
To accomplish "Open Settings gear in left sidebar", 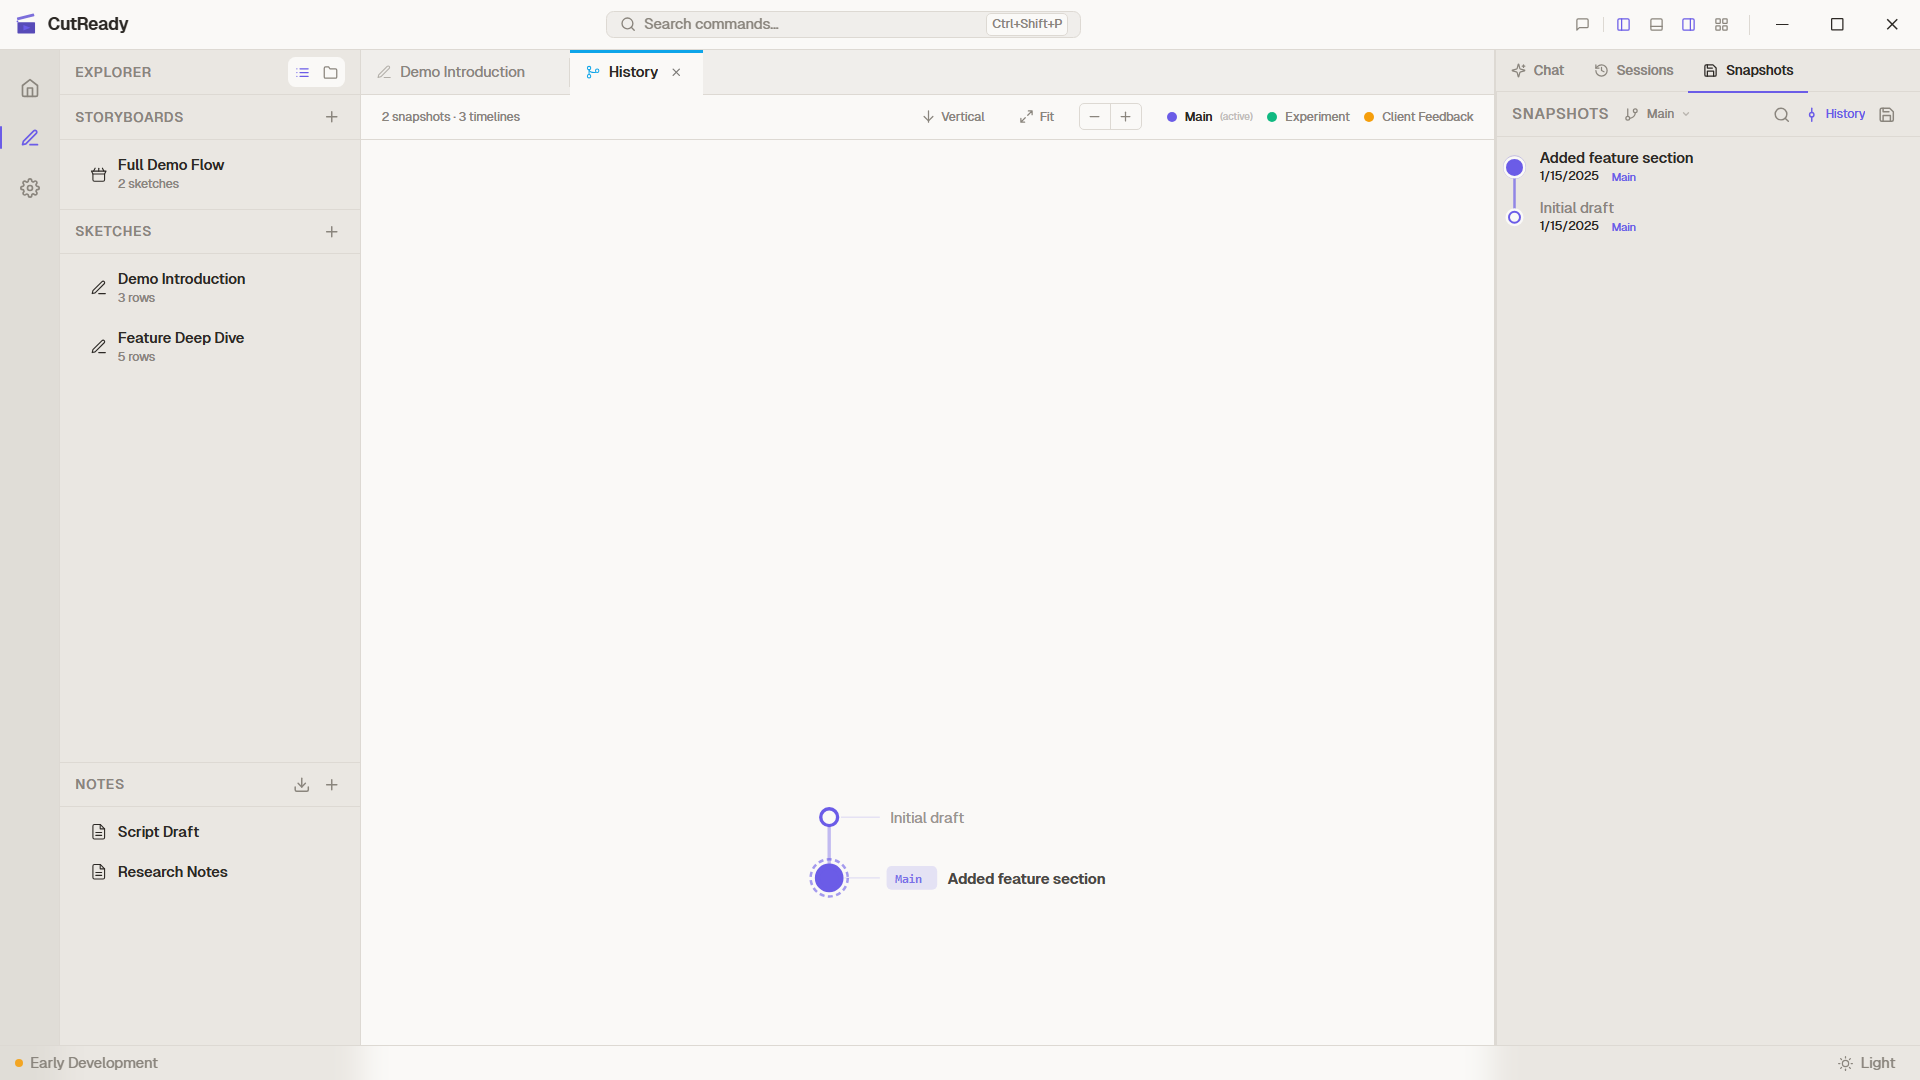I will [x=30, y=188].
